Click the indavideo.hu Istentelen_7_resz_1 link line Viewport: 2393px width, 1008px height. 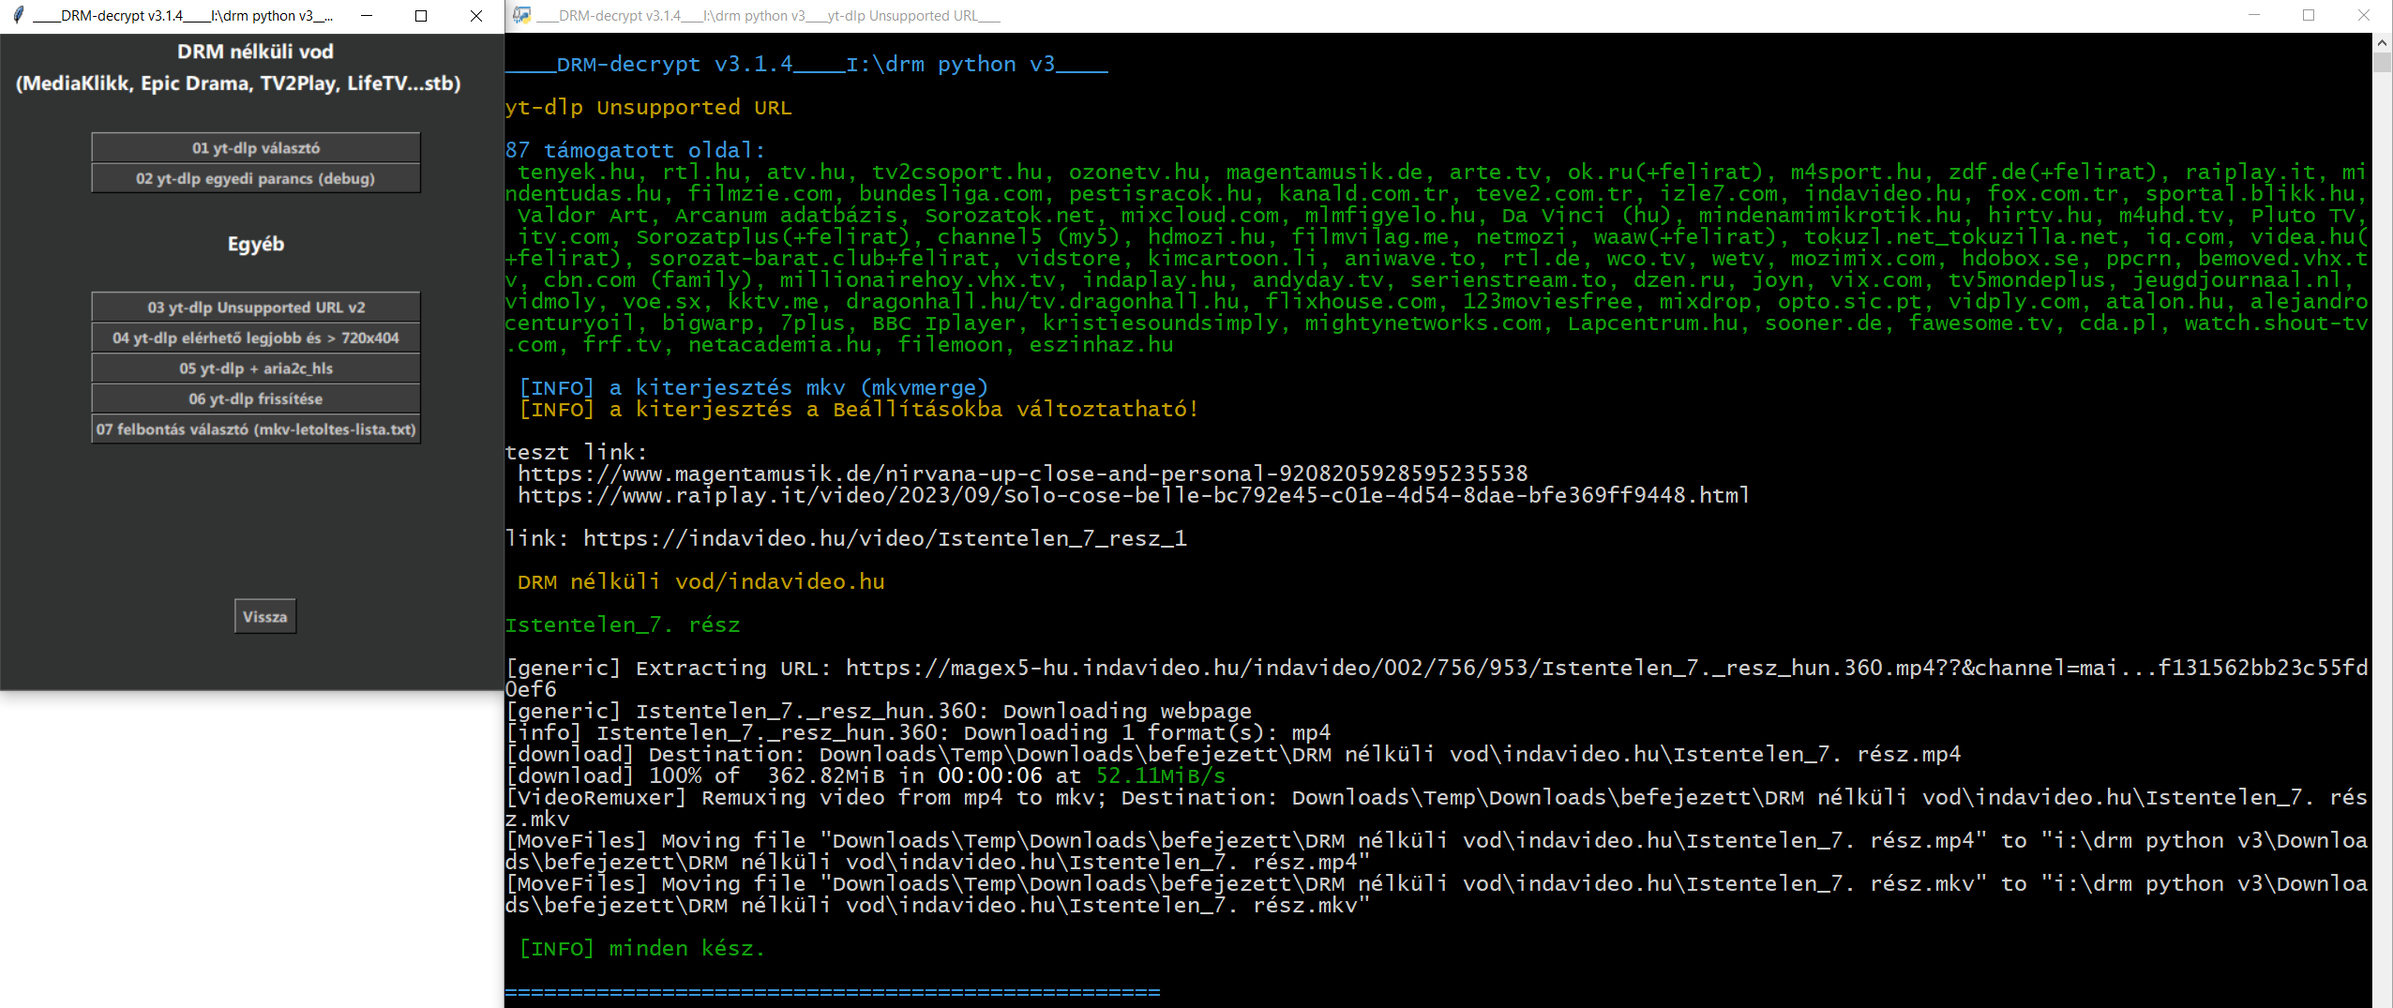[846, 539]
